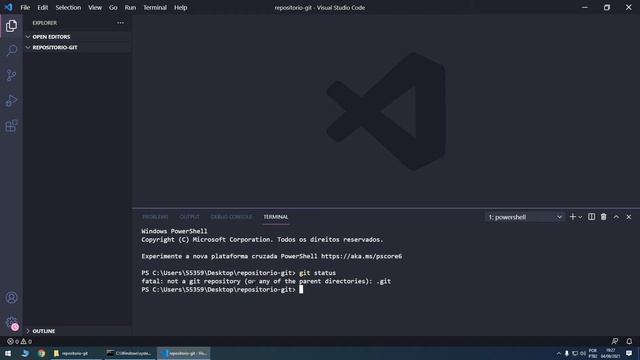Switch to the PROBLEMS panel tab
Image resolution: width=640 pixels, height=360 pixels.
pyautogui.click(x=155, y=217)
